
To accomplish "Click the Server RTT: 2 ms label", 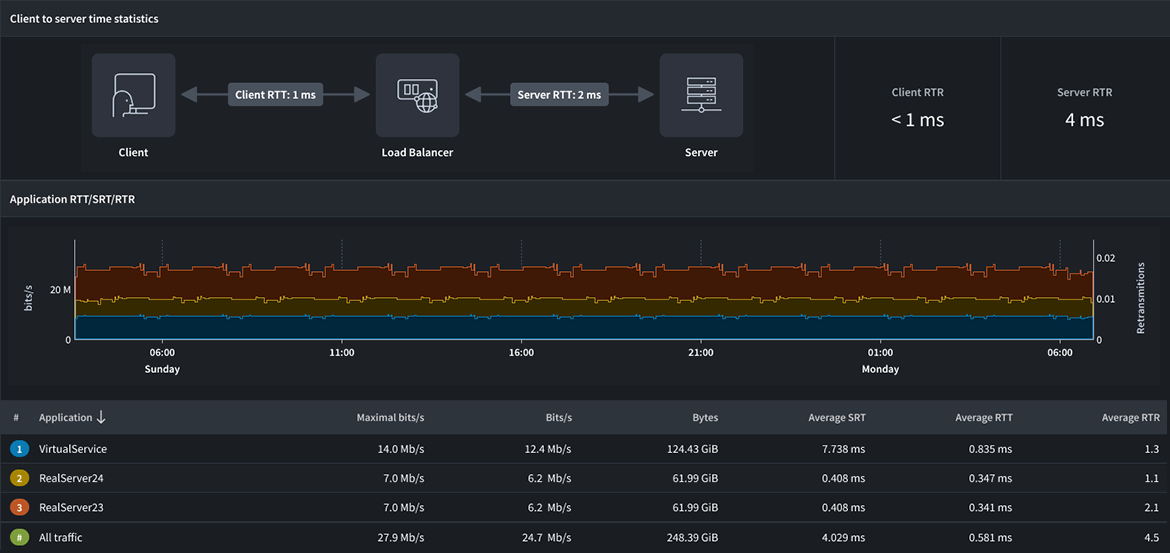I will pyautogui.click(x=559, y=95).
